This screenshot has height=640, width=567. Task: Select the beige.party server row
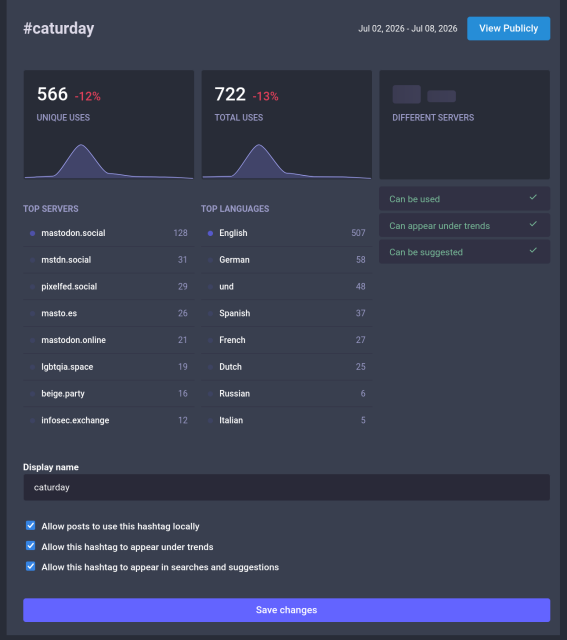109,394
